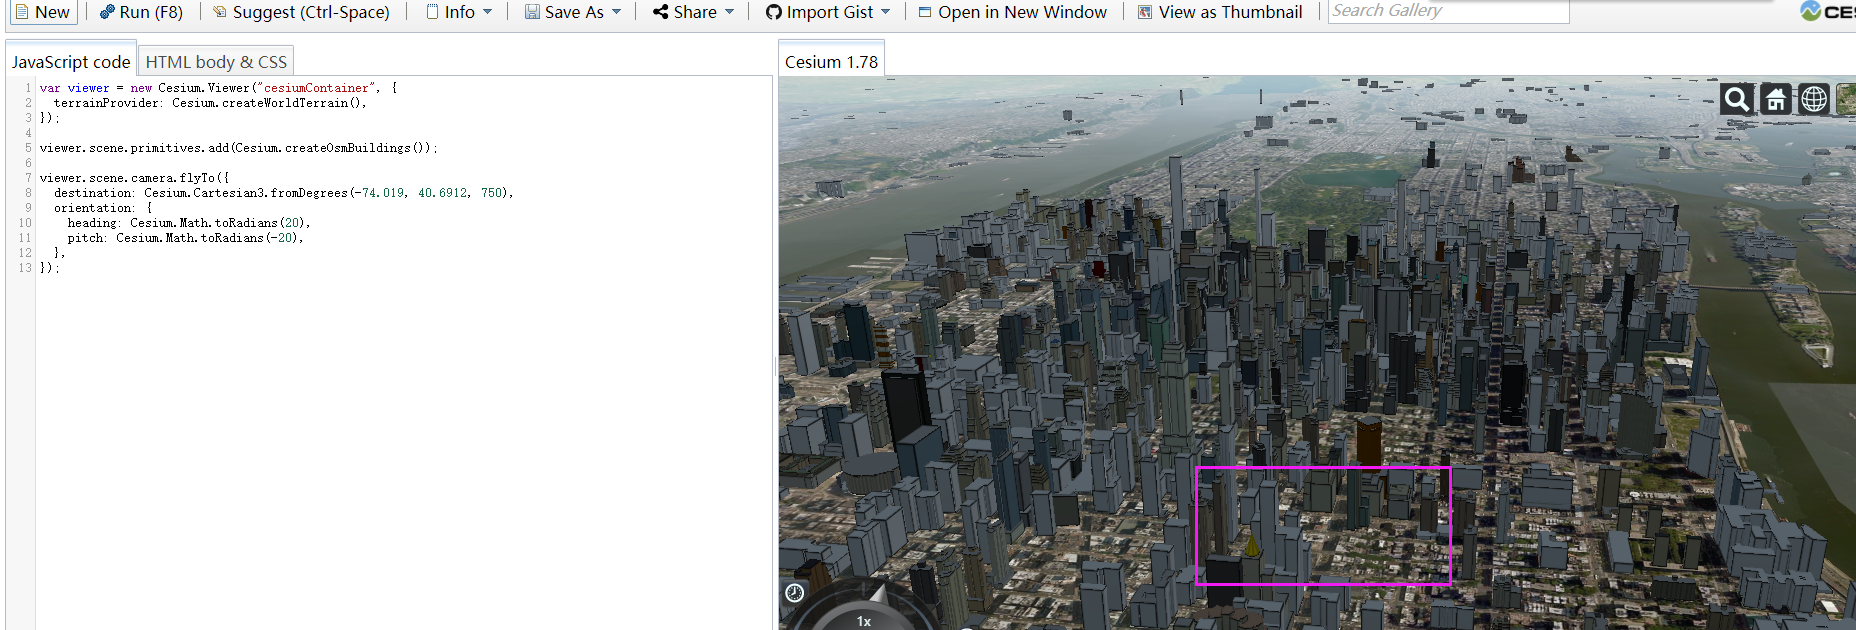This screenshot has width=1856, height=630.
Task: Open the scene mode globe picker
Action: pos(1814,99)
